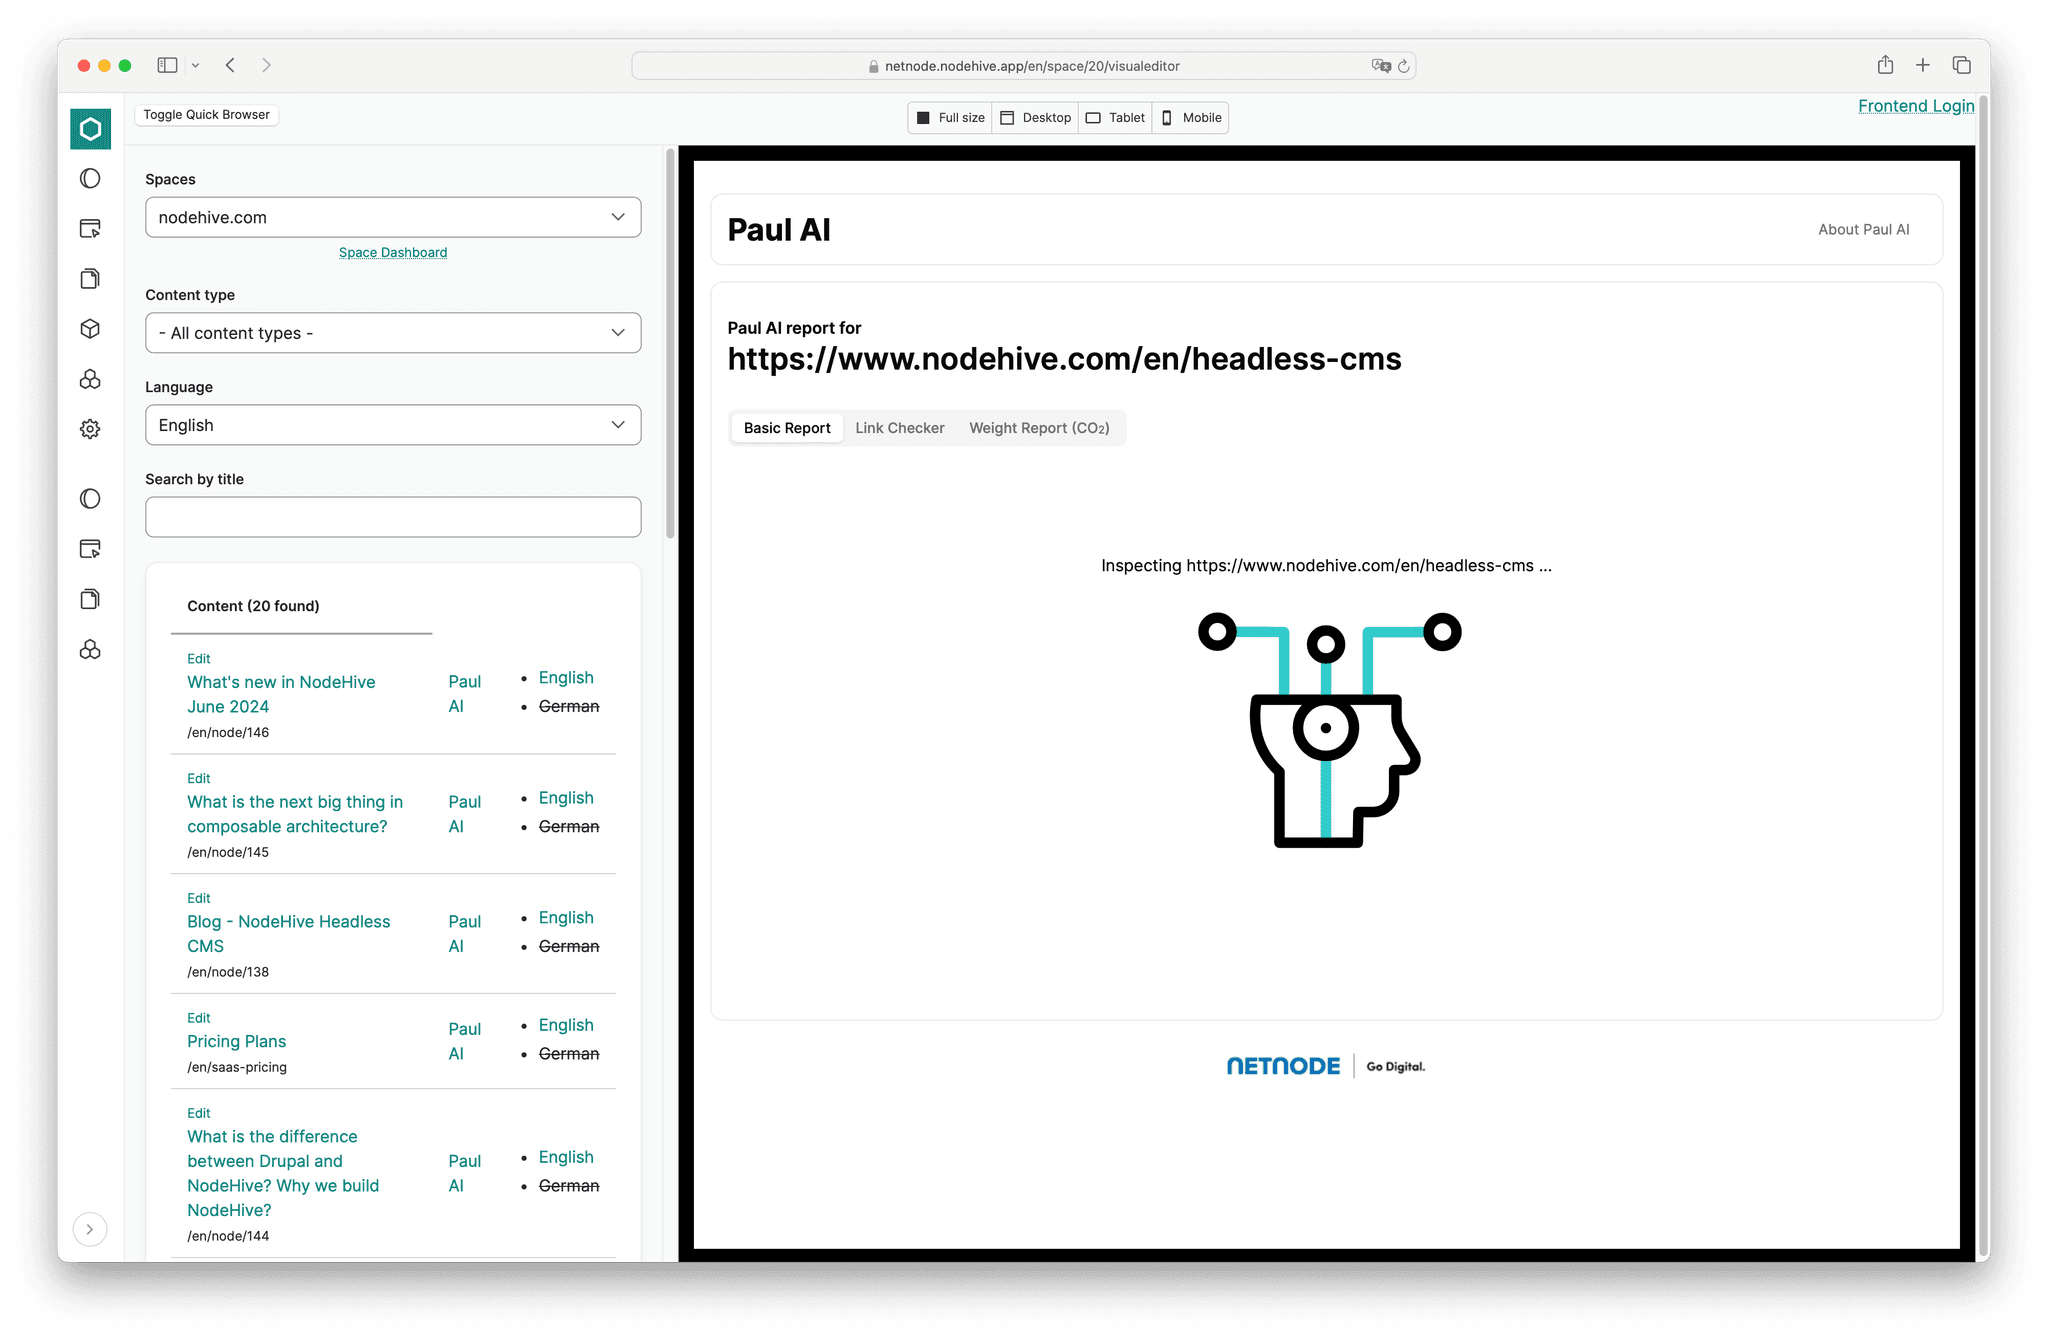Click the NodeHive hexagon logo icon

(x=90, y=129)
